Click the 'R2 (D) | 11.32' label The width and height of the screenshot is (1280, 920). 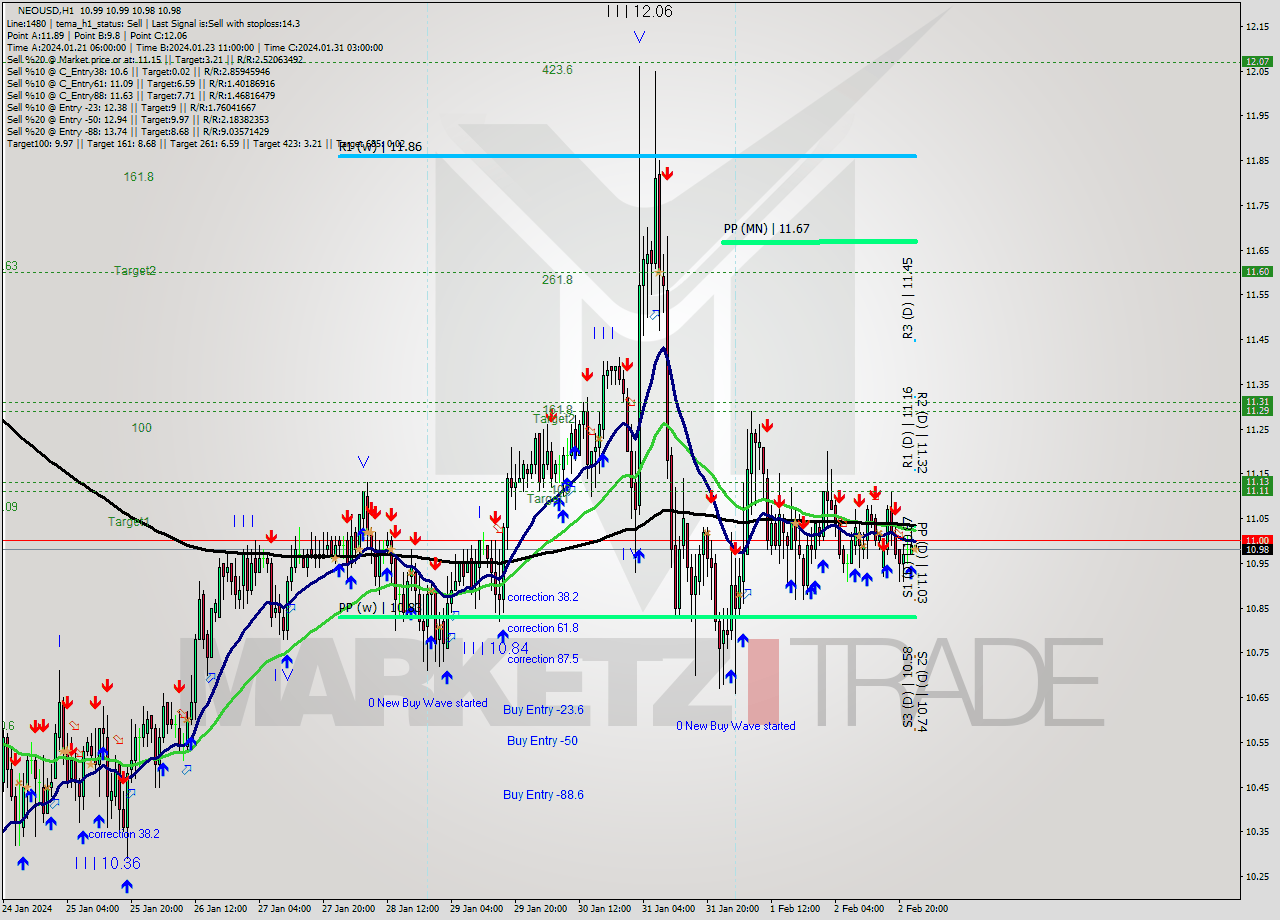pos(922,431)
